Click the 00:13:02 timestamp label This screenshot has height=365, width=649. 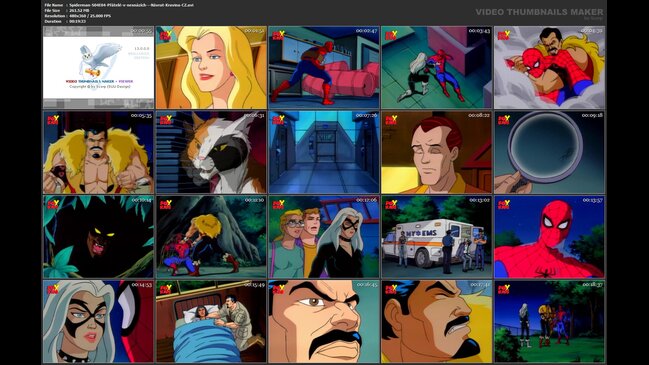(479, 200)
